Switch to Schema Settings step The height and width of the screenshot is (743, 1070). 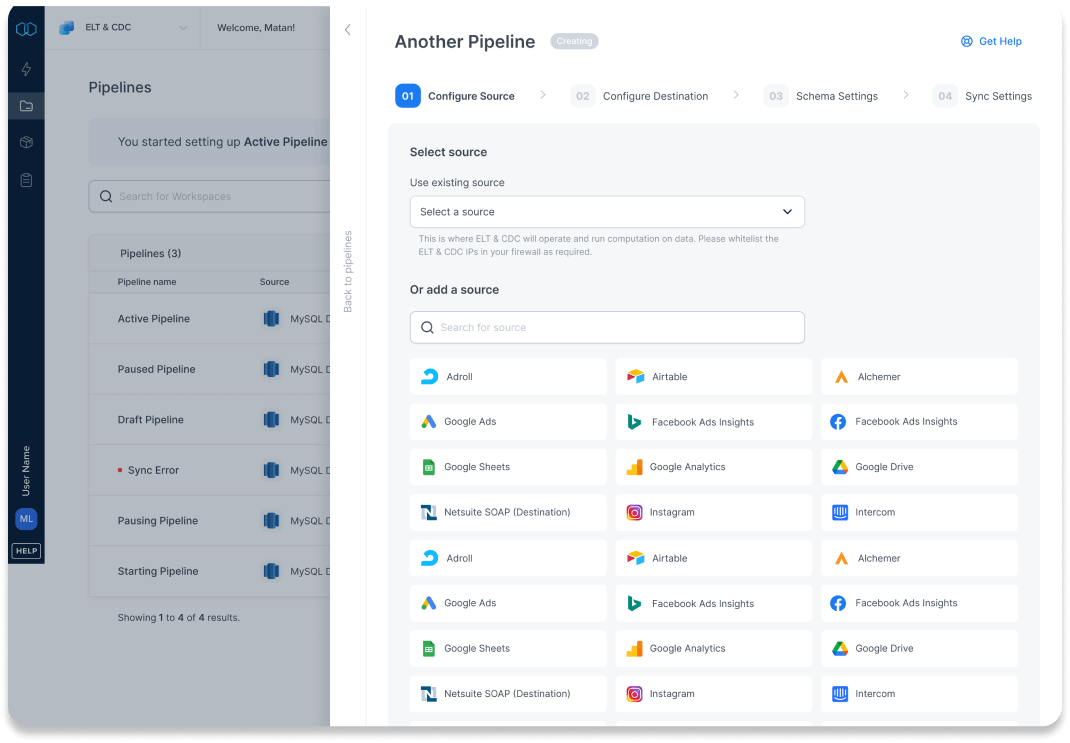pyautogui.click(x=822, y=96)
